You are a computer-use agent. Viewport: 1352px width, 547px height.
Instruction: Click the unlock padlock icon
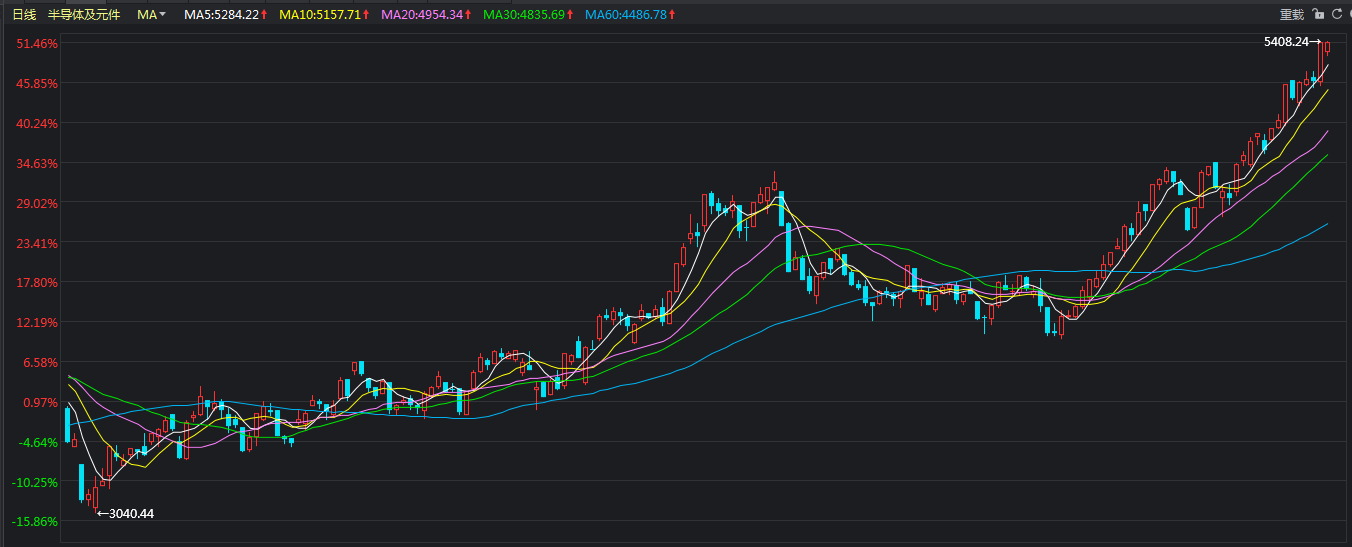pyautogui.click(x=1318, y=14)
